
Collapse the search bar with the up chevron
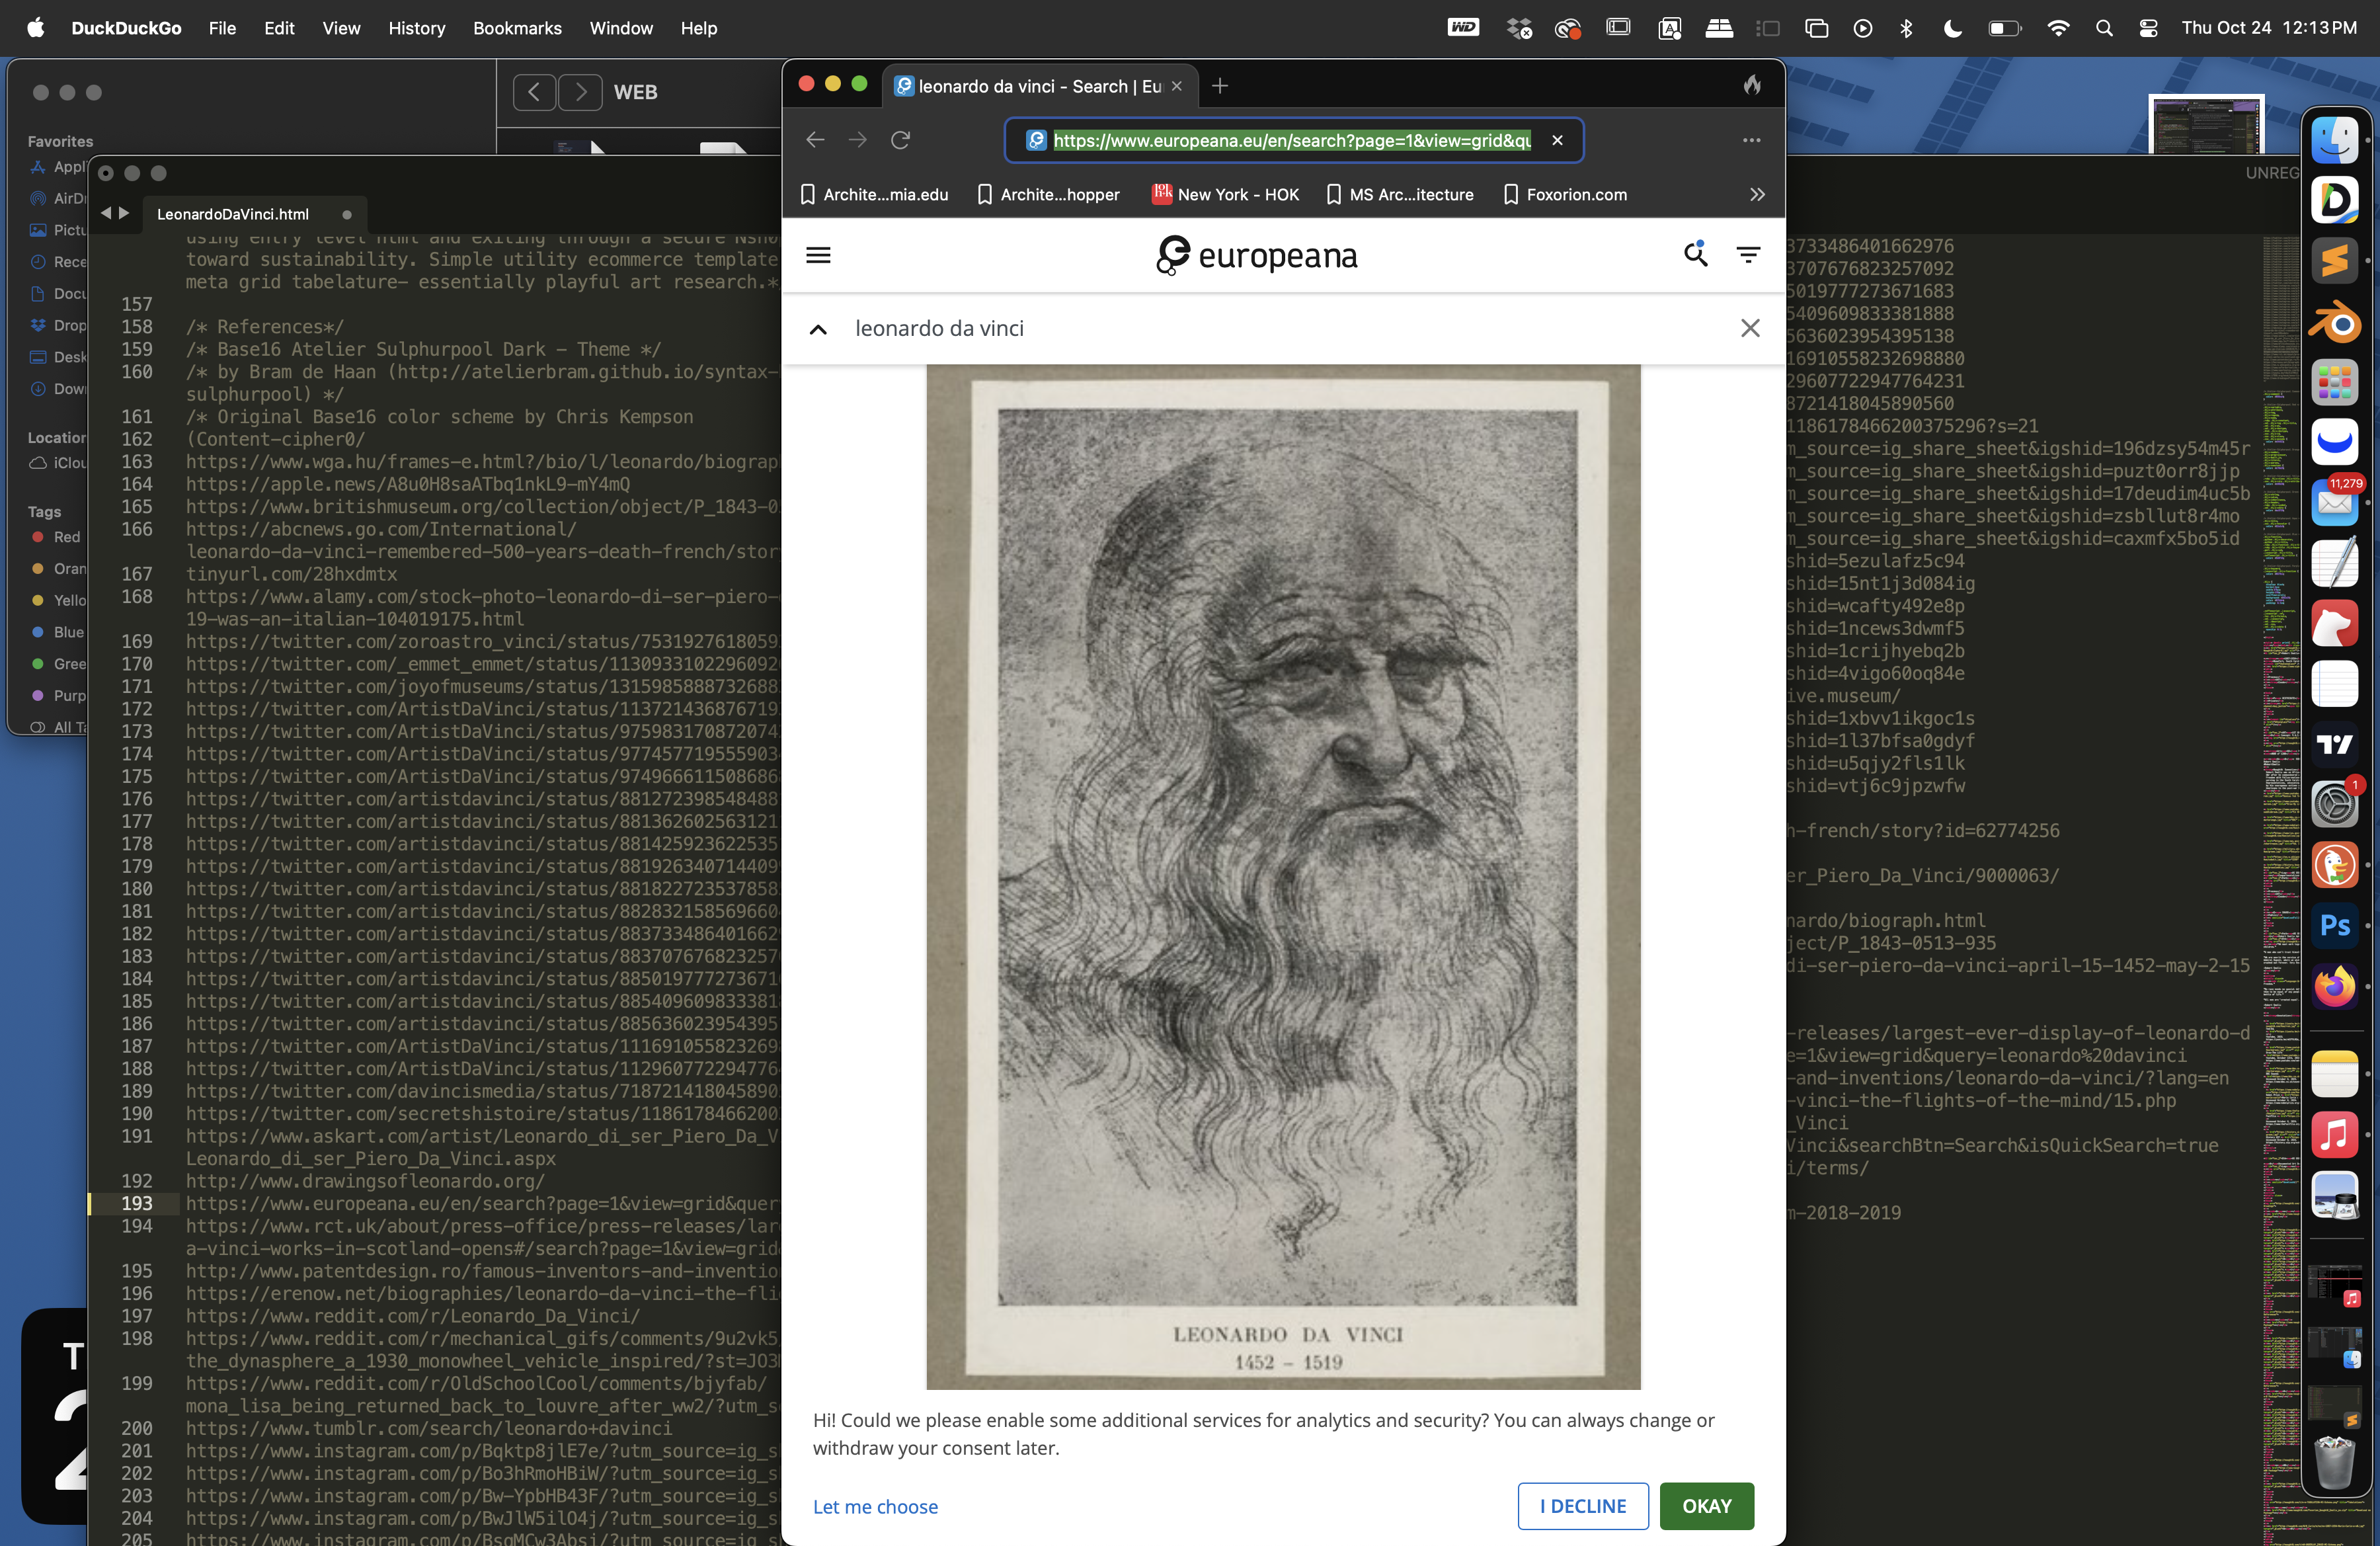(x=818, y=329)
